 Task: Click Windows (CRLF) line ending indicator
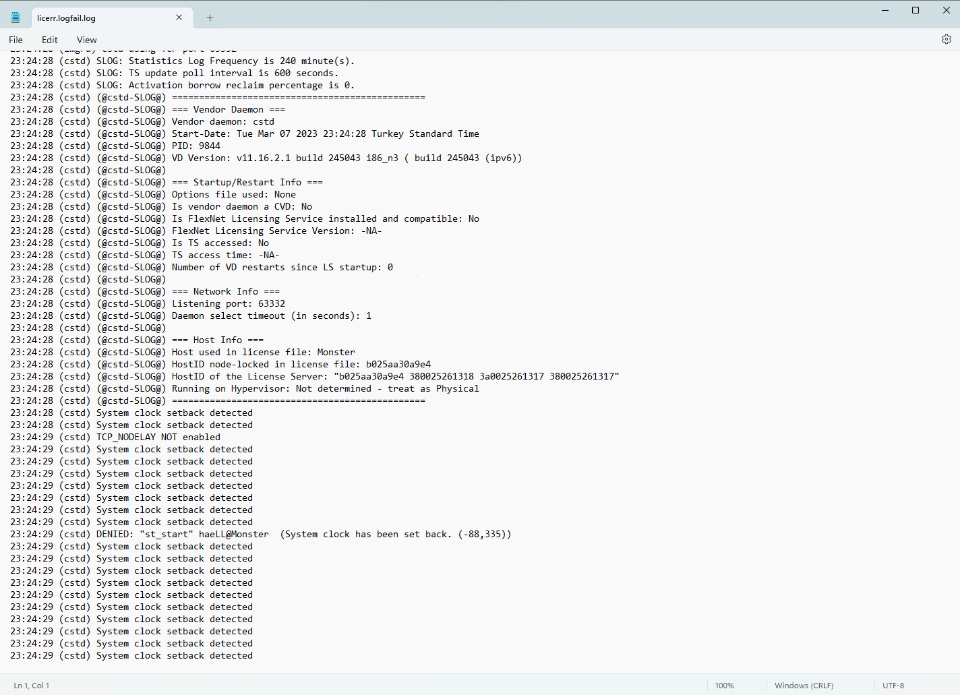coord(803,685)
